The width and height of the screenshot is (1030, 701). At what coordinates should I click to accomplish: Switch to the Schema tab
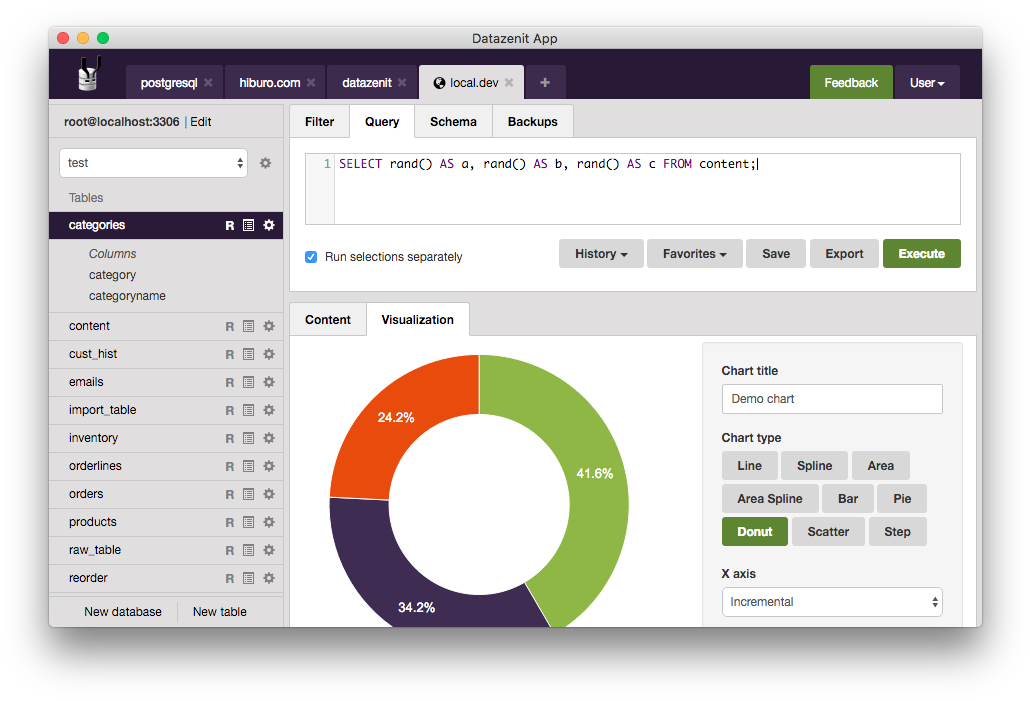453,121
